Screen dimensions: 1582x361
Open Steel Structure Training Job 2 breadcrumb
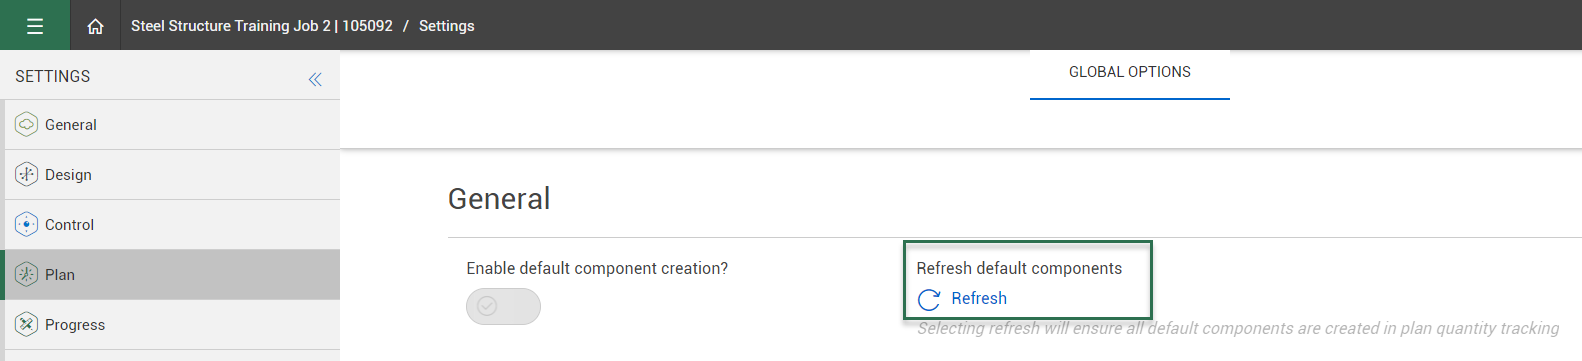pyautogui.click(x=262, y=26)
